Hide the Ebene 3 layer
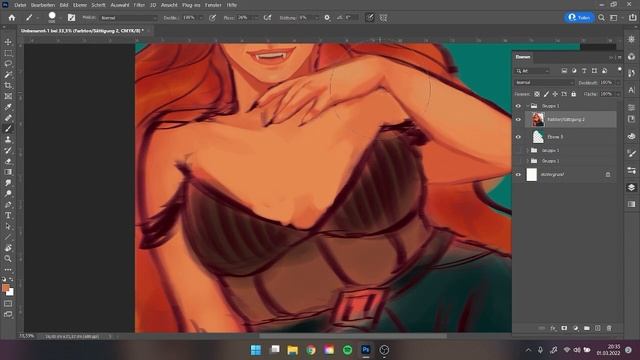The height and width of the screenshot is (360, 640). [x=518, y=137]
